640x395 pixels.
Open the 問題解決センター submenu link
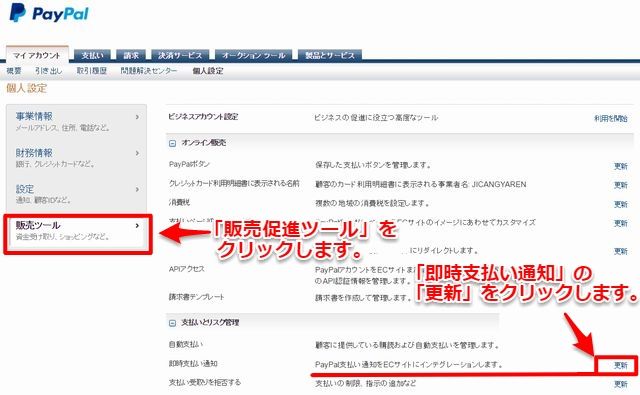pos(149,71)
